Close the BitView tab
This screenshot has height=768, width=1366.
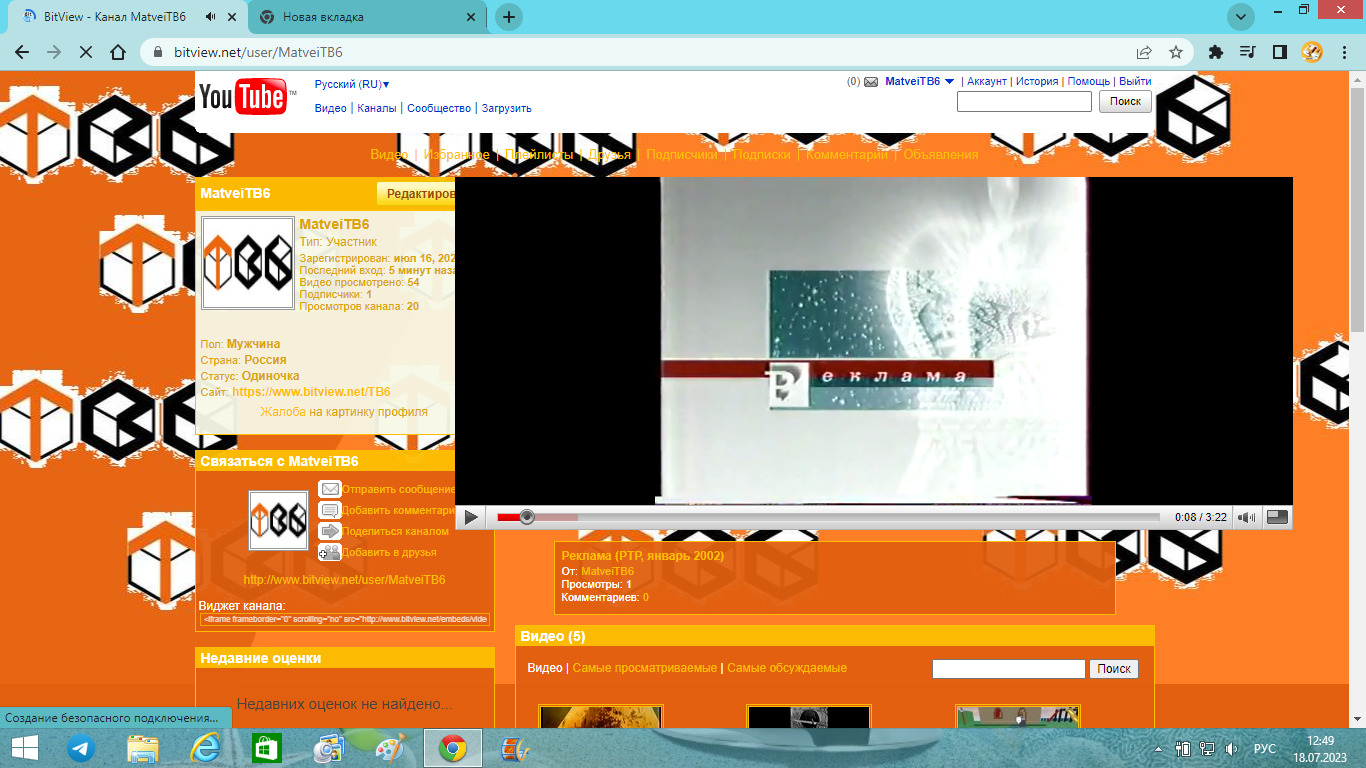point(232,17)
